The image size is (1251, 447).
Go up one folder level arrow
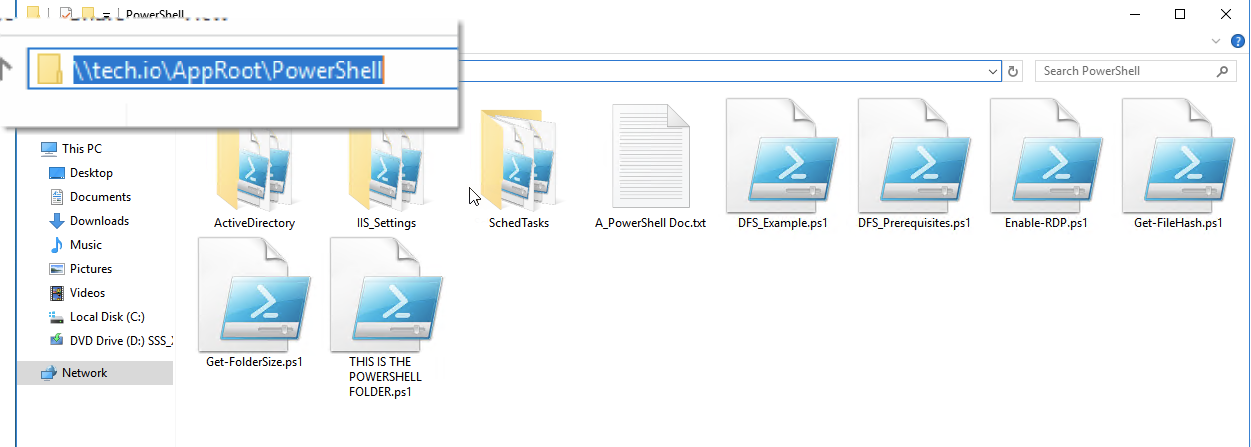pos(6,68)
